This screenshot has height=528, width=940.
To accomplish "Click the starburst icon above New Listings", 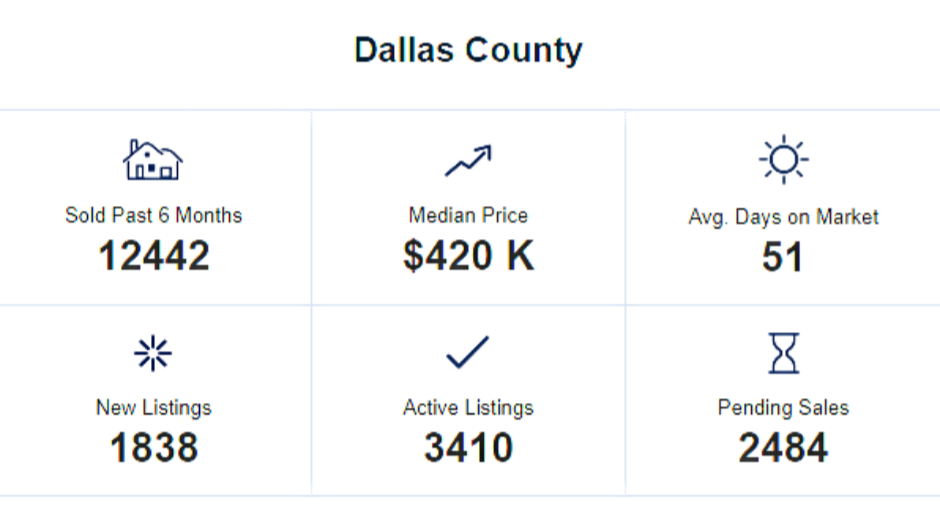I will pos(153,353).
